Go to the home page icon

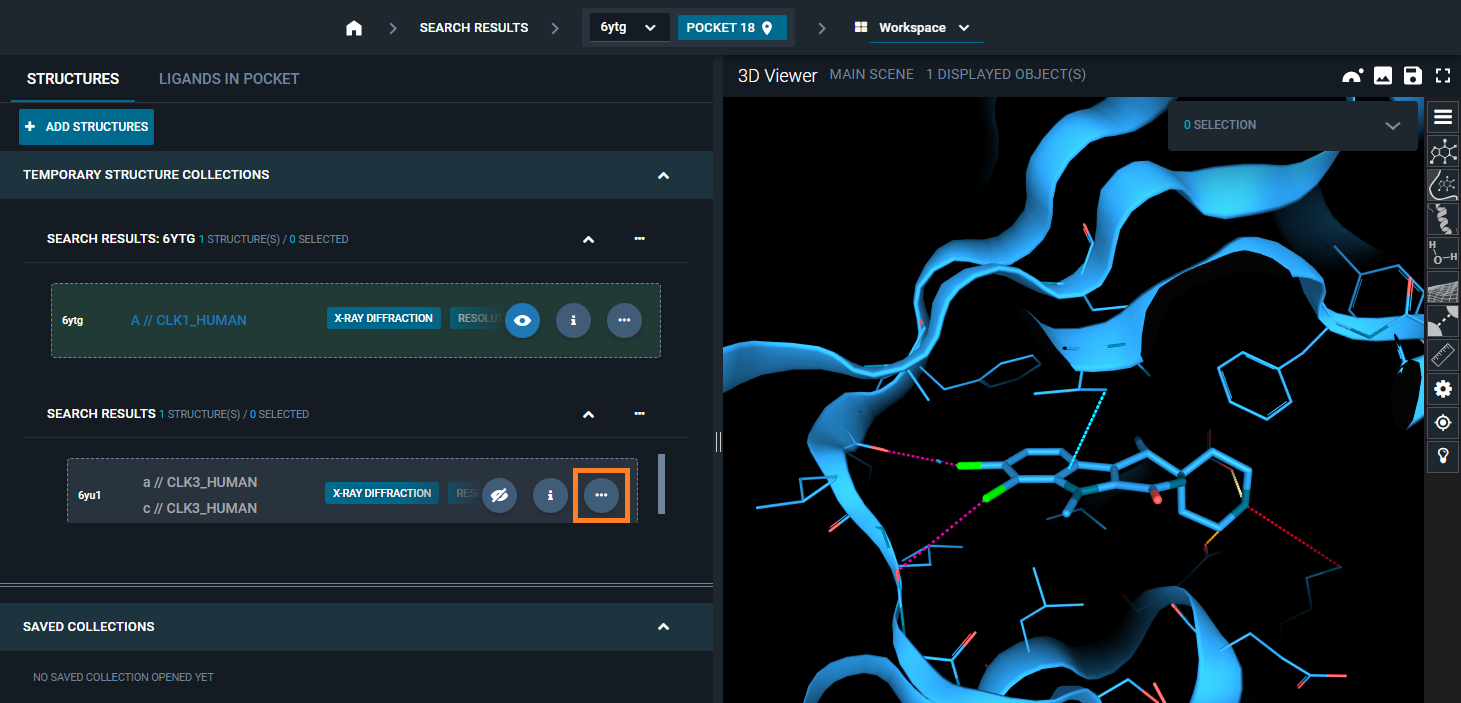(x=354, y=28)
